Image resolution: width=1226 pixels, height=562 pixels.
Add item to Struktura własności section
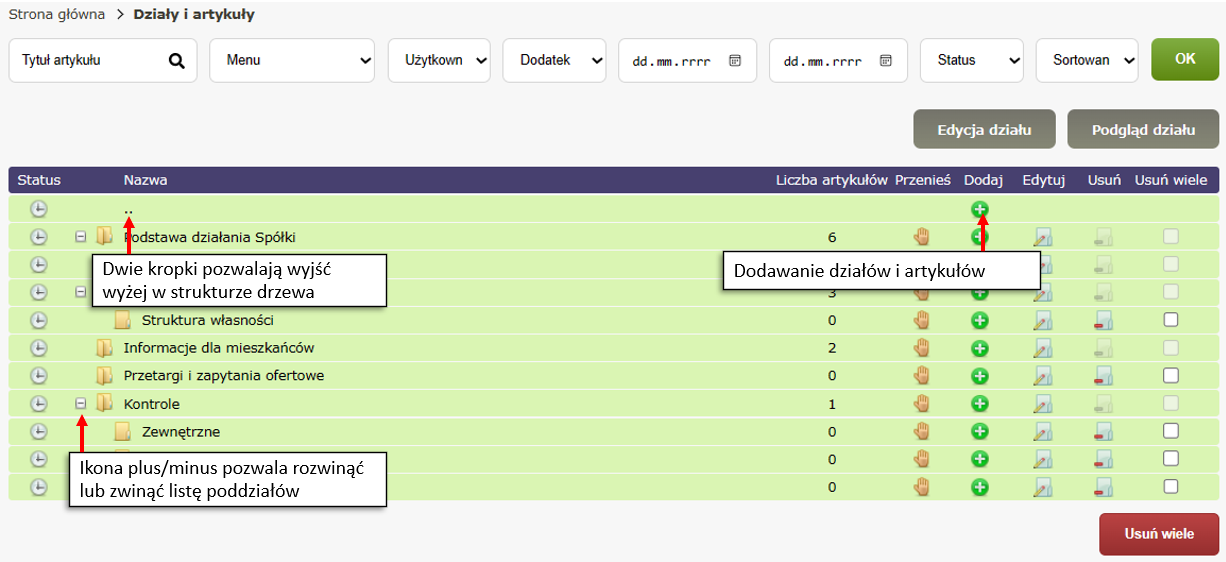pos(979,320)
